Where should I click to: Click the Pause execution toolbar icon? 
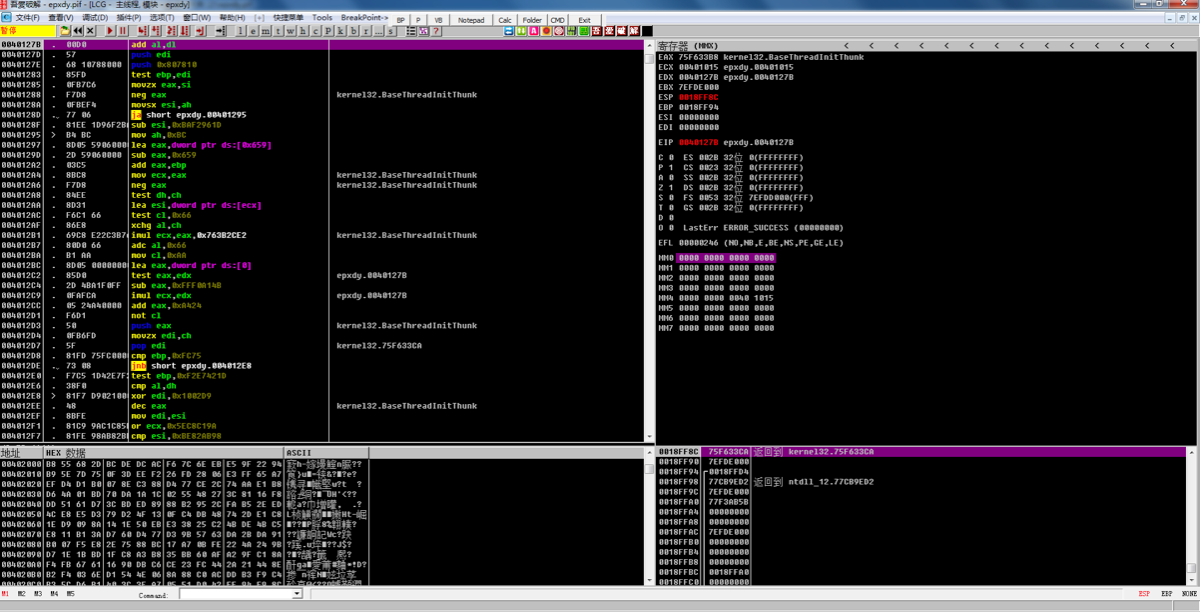122,31
